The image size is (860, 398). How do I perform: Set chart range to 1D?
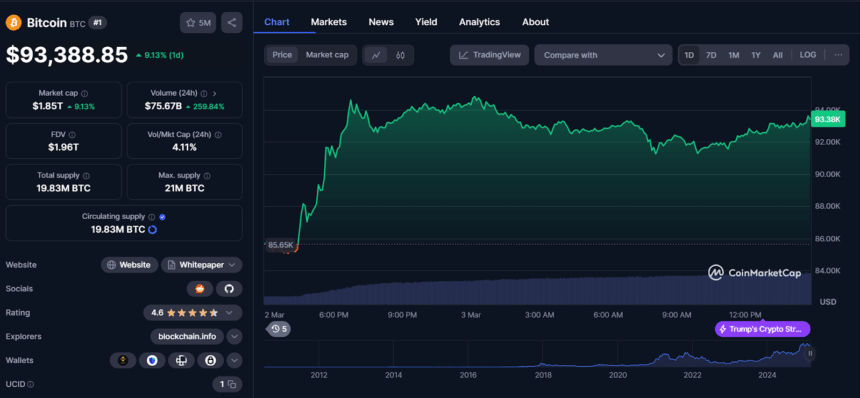[689, 55]
